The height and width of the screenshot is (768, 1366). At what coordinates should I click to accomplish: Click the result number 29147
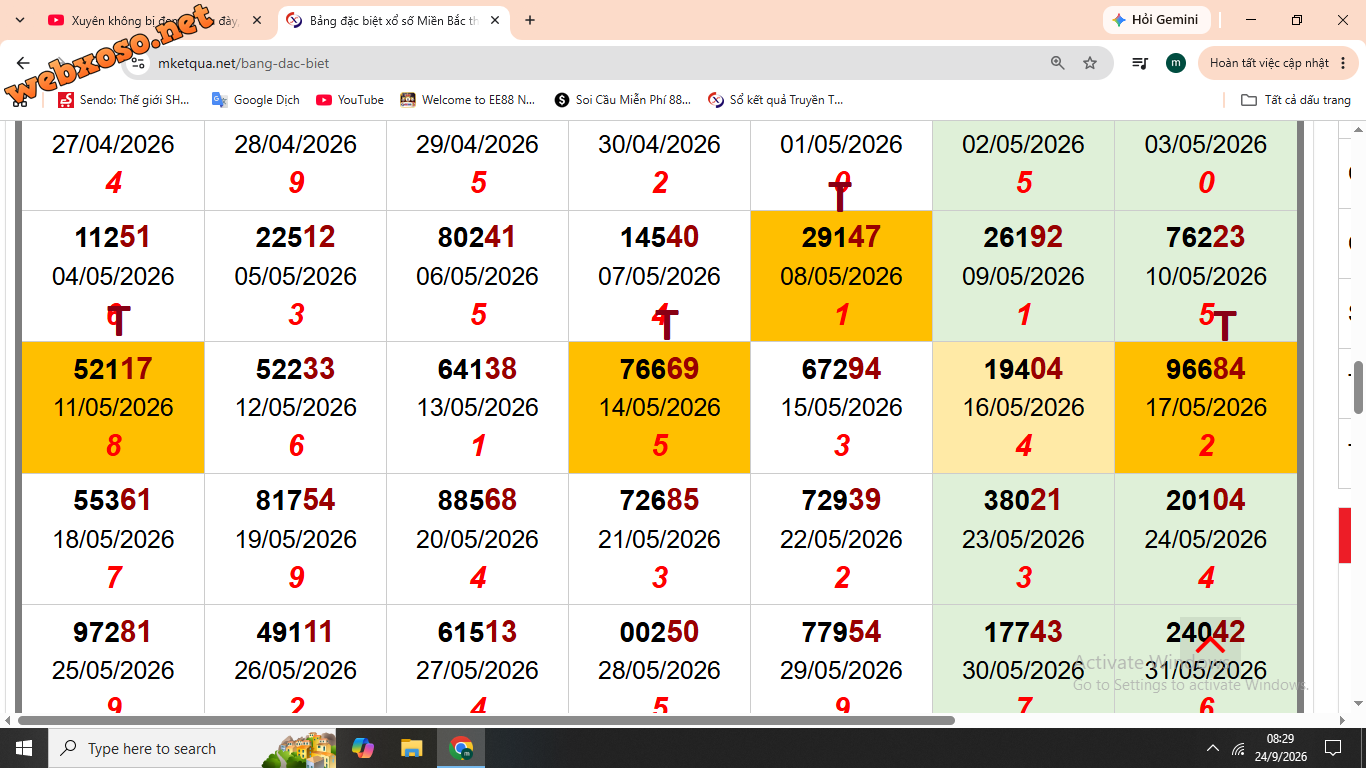click(x=841, y=237)
